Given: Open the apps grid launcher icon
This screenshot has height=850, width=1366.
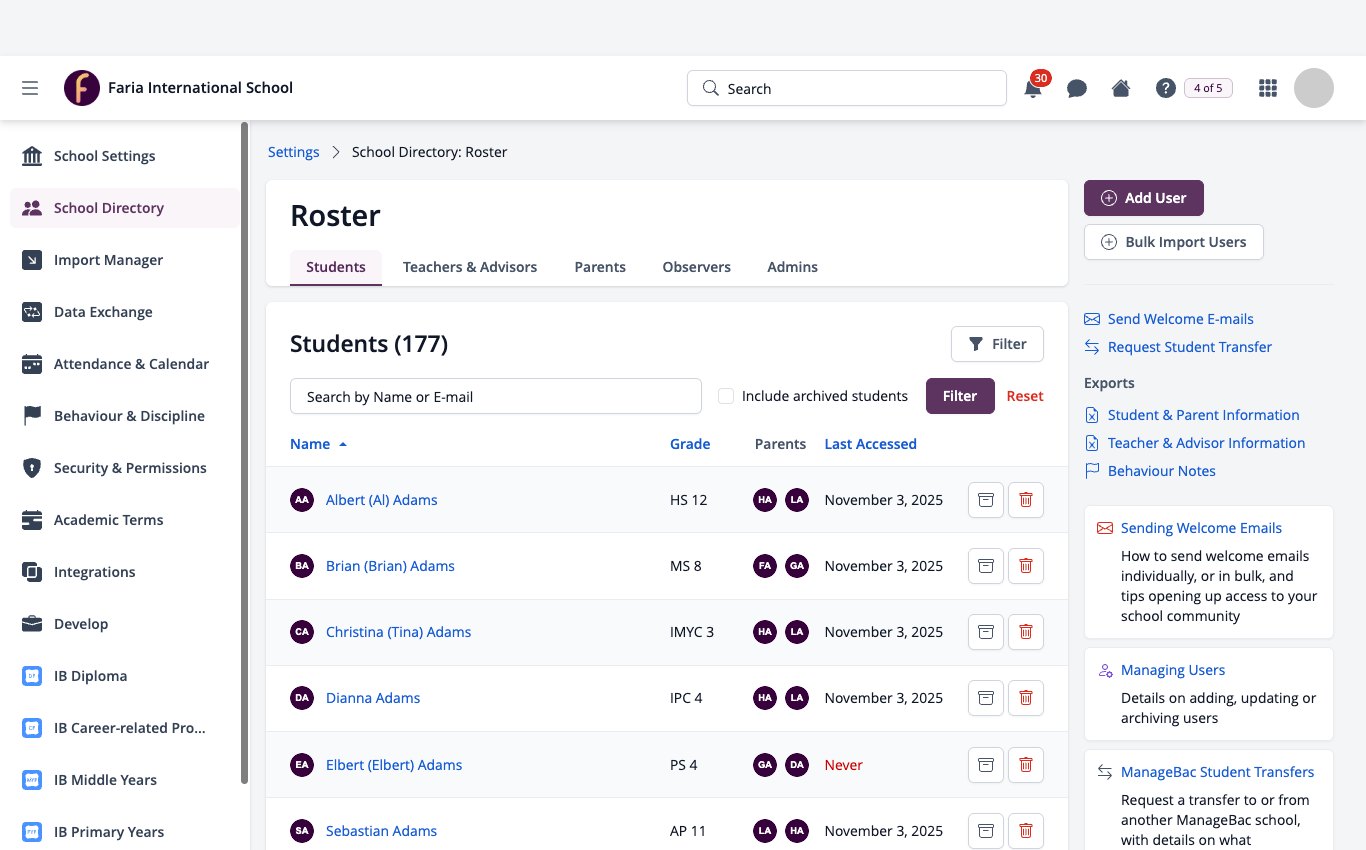Looking at the screenshot, I should pyautogui.click(x=1268, y=88).
